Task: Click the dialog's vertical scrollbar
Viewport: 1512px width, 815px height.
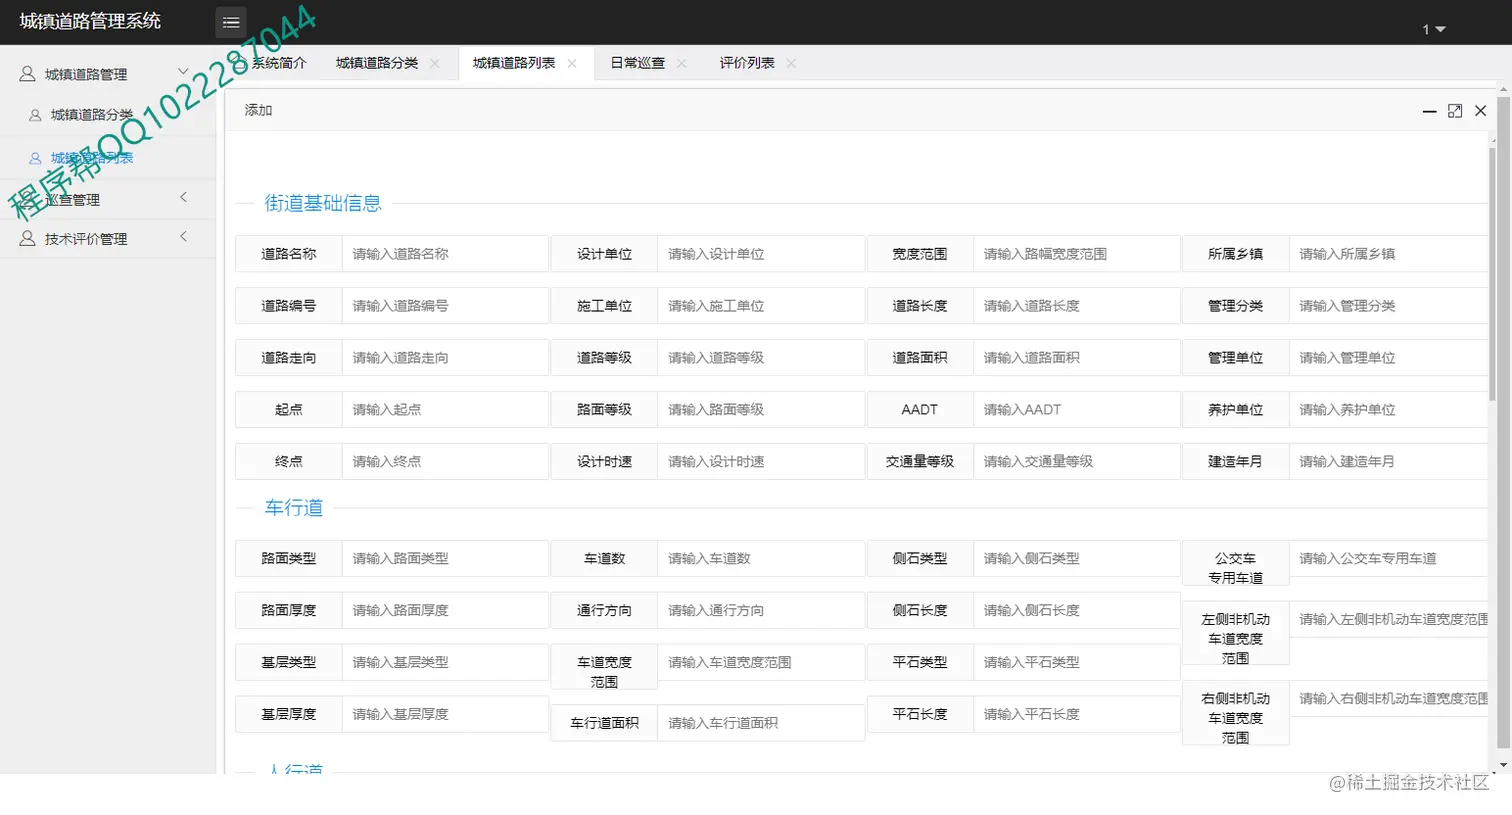Action: 1492,275
